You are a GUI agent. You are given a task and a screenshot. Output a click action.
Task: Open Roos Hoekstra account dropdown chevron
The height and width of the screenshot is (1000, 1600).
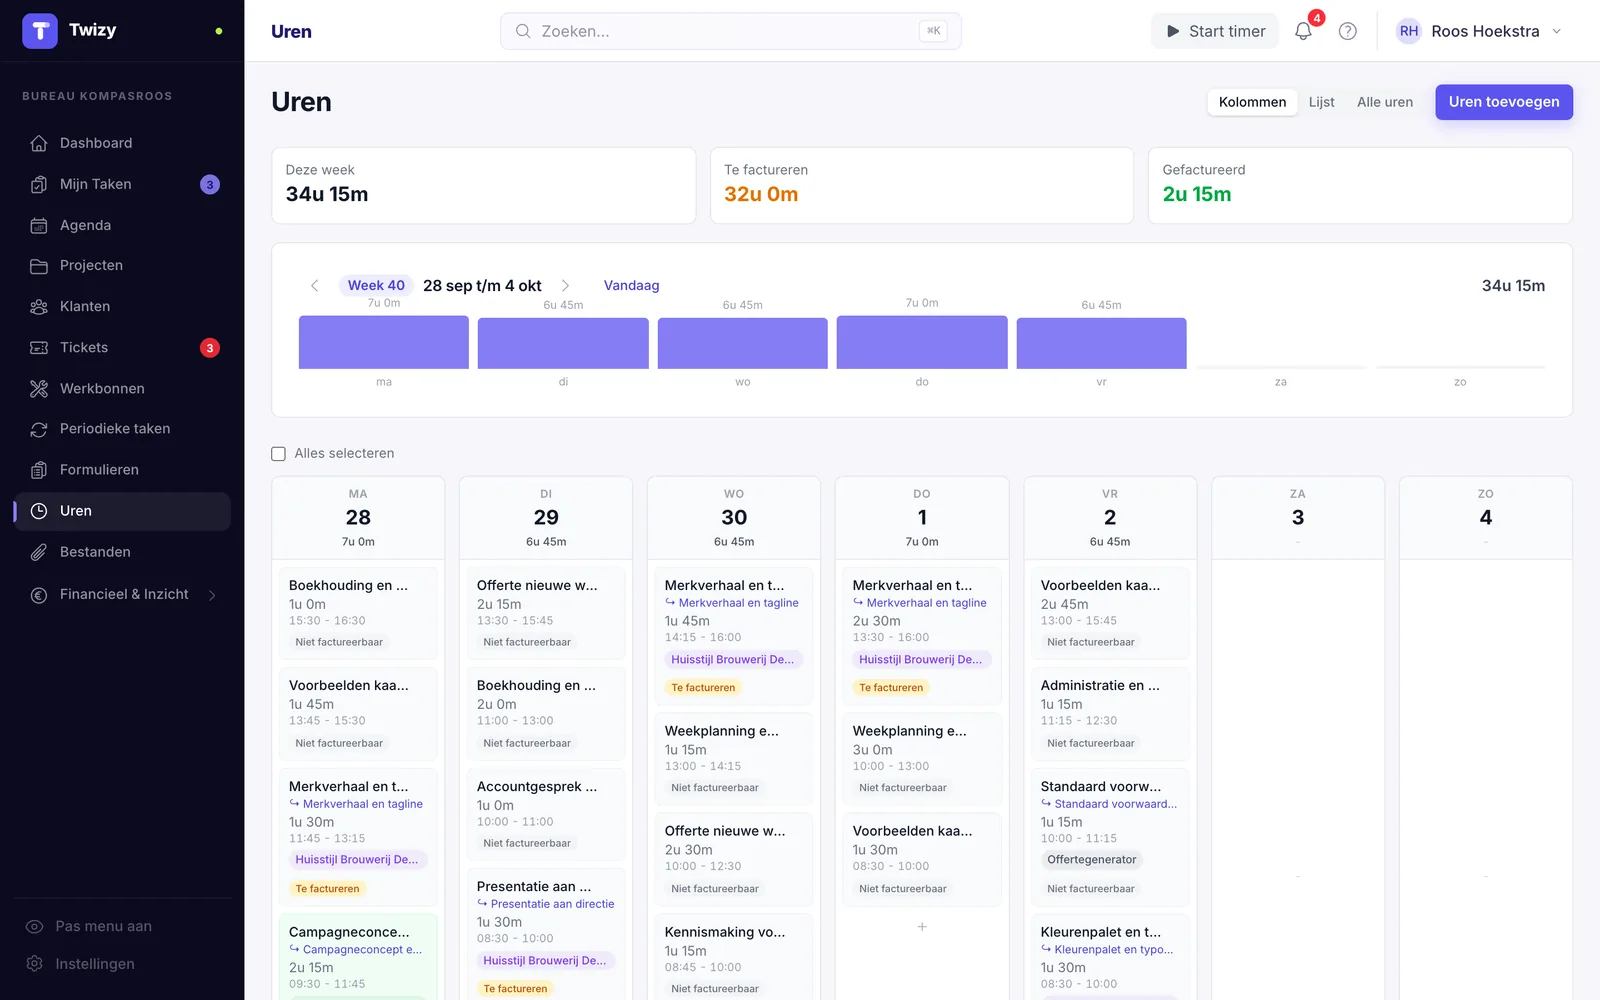(1557, 31)
